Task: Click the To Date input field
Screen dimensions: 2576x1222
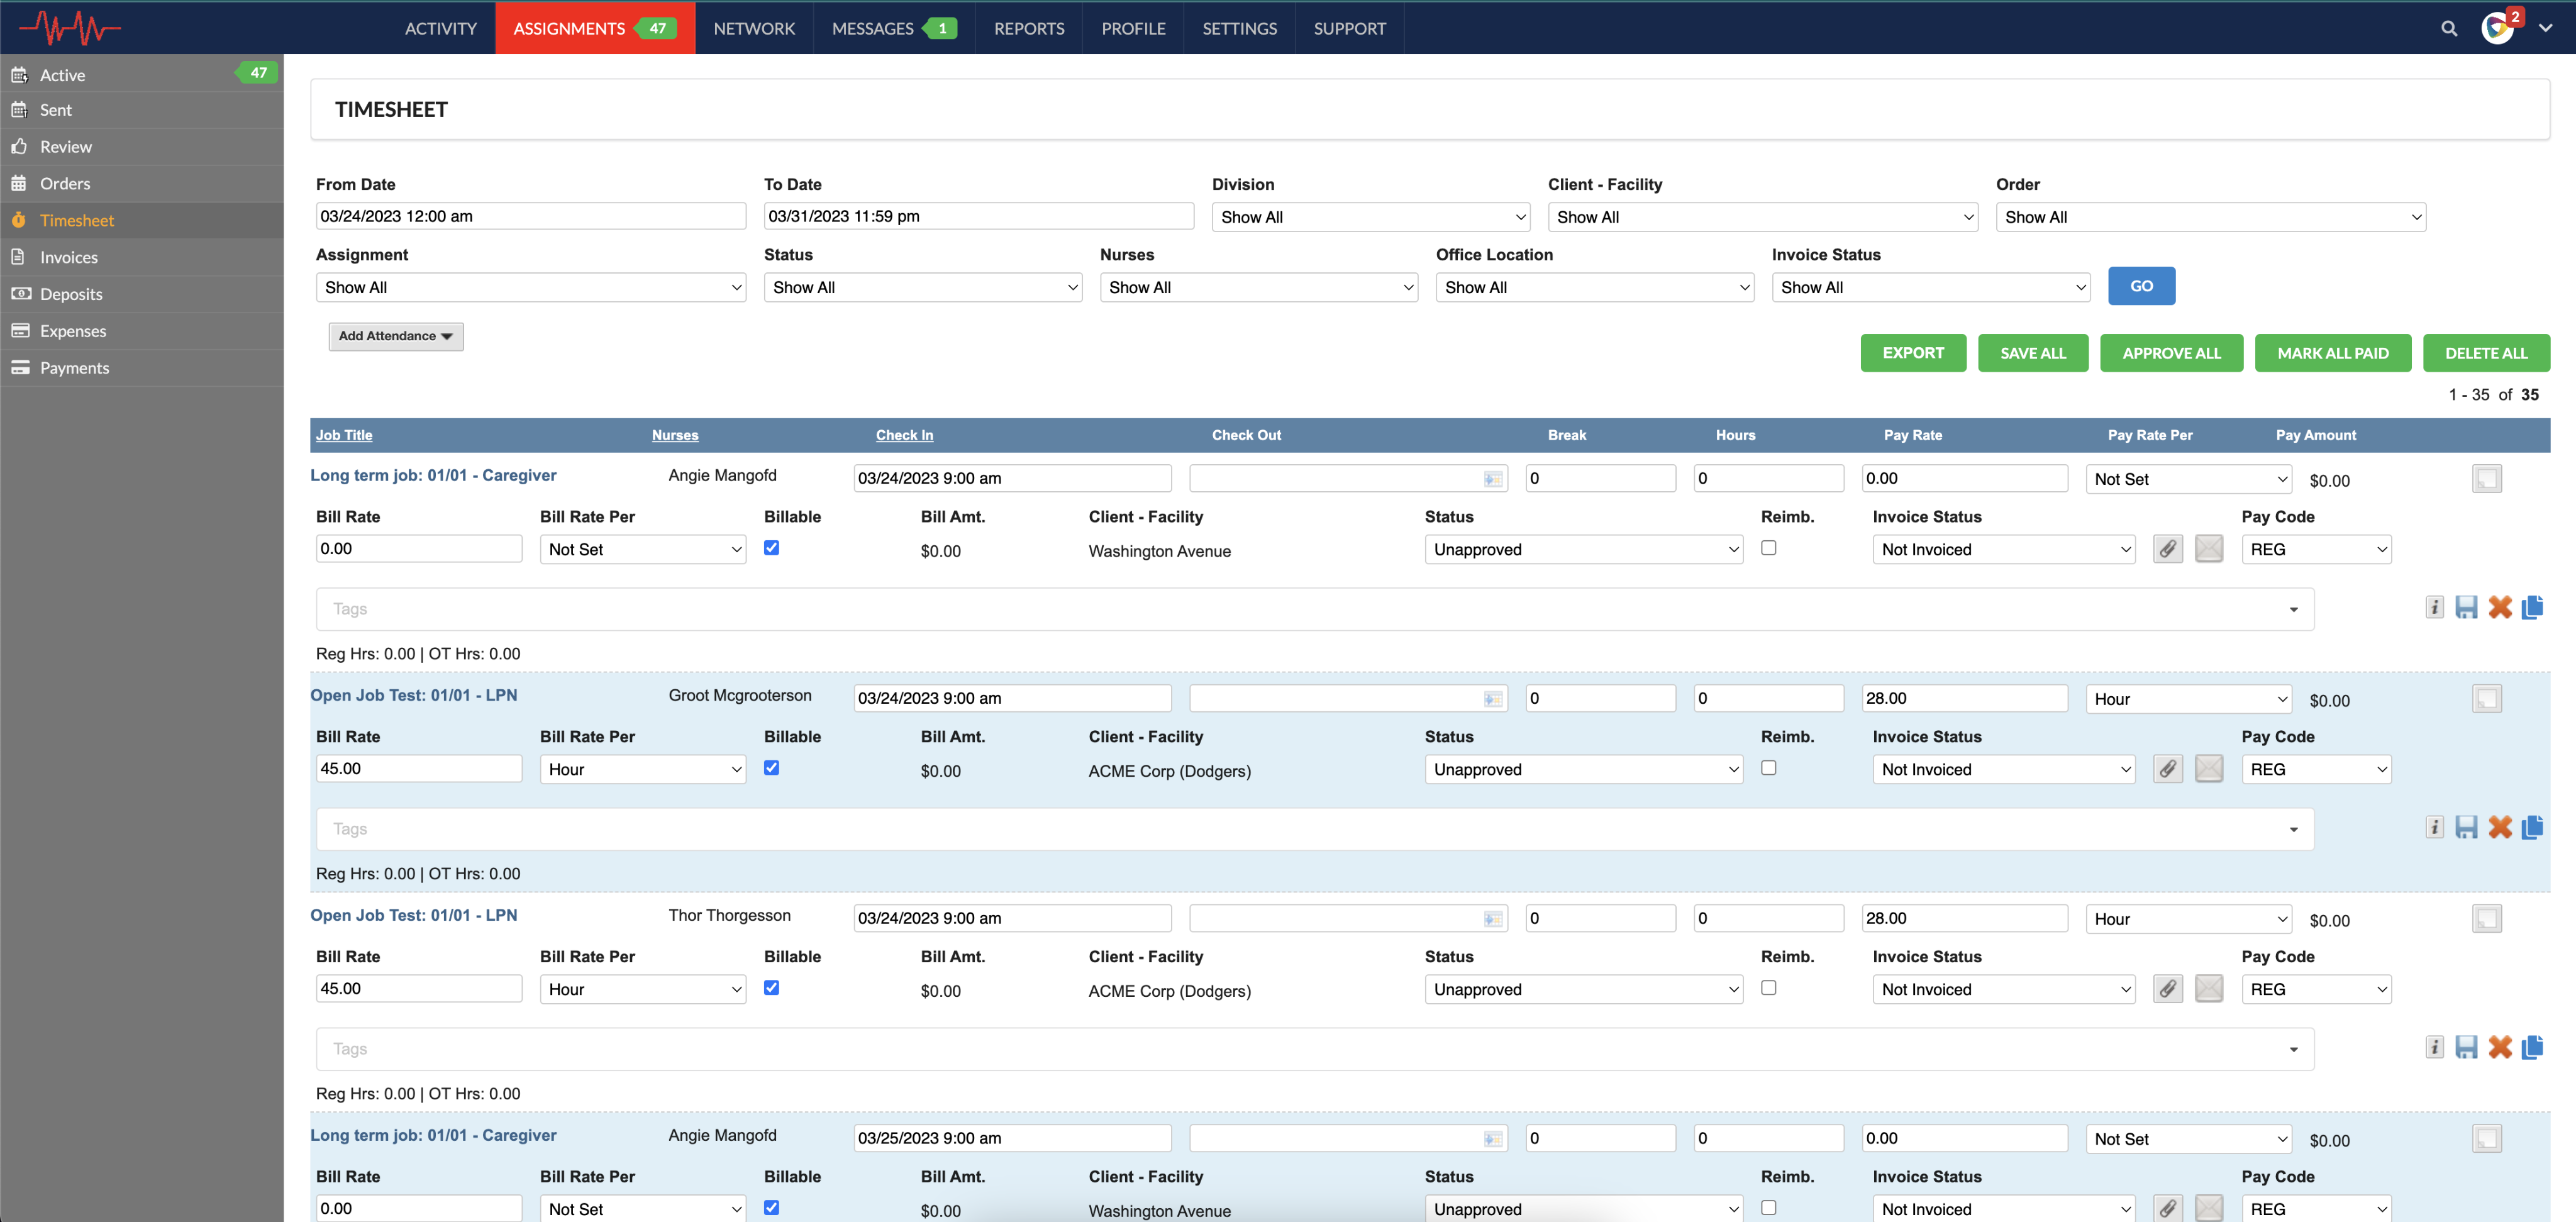Action: point(979,216)
